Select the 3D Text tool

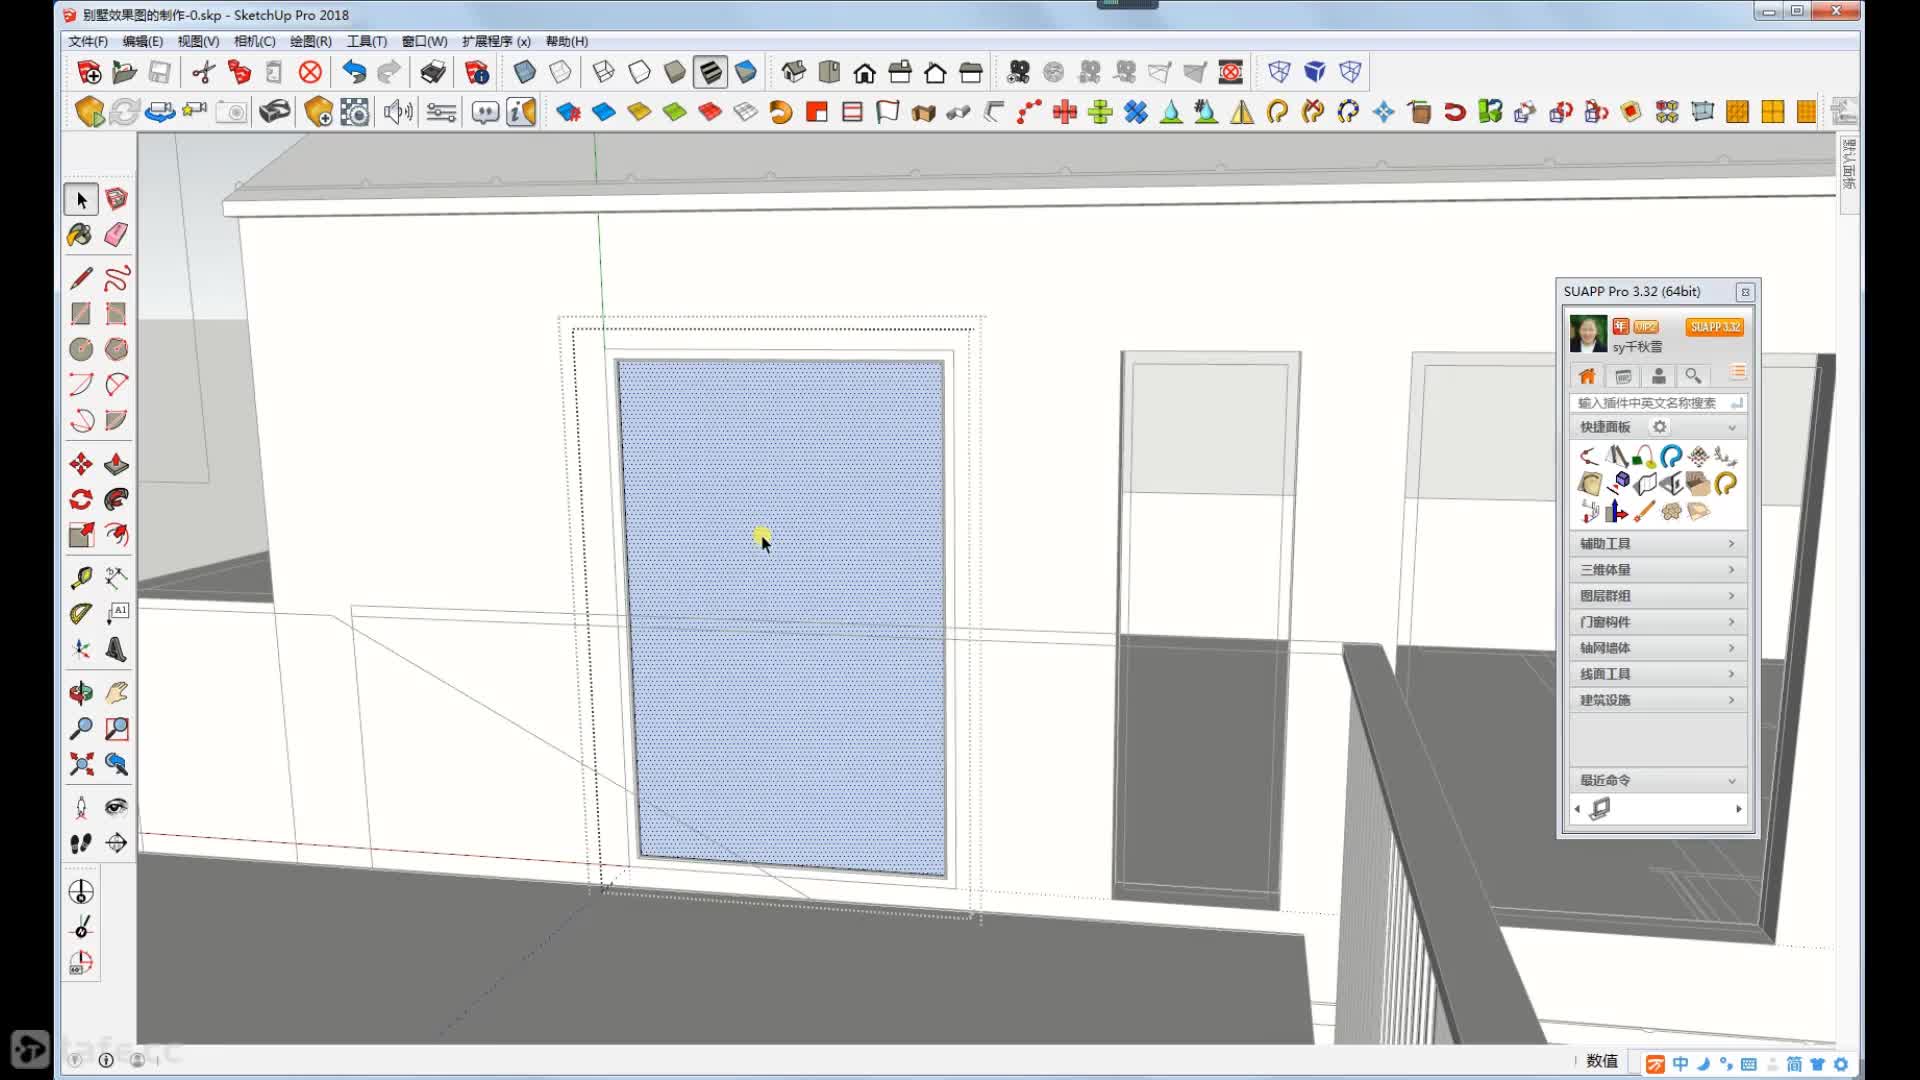coord(116,649)
